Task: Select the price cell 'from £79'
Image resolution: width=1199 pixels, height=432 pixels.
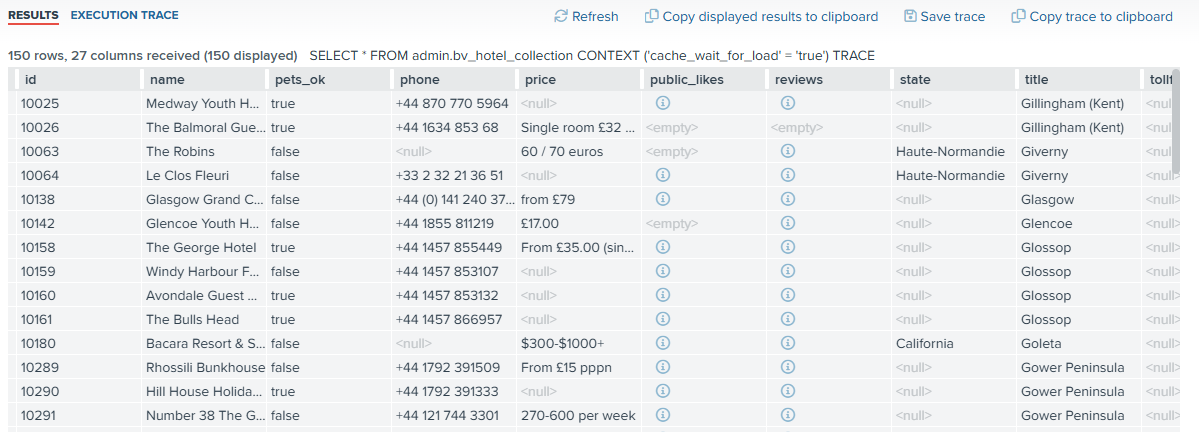Action: coord(578,199)
